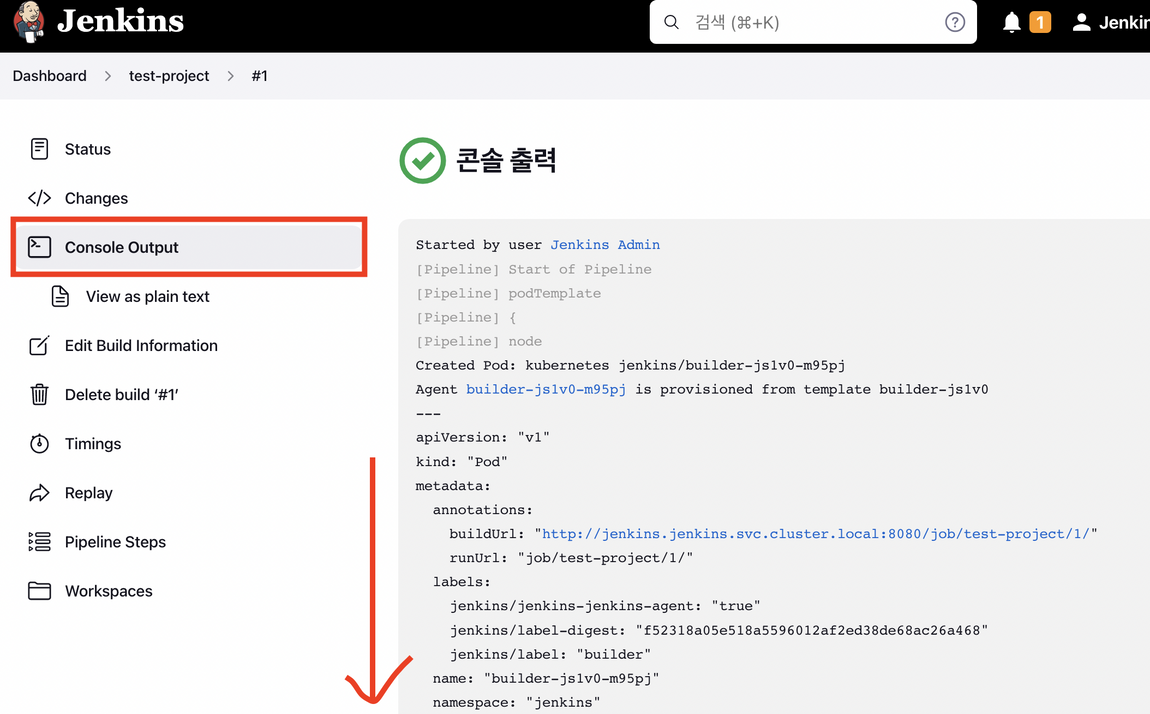
Task: Click the Replay arrow icon
Action: click(x=40, y=493)
